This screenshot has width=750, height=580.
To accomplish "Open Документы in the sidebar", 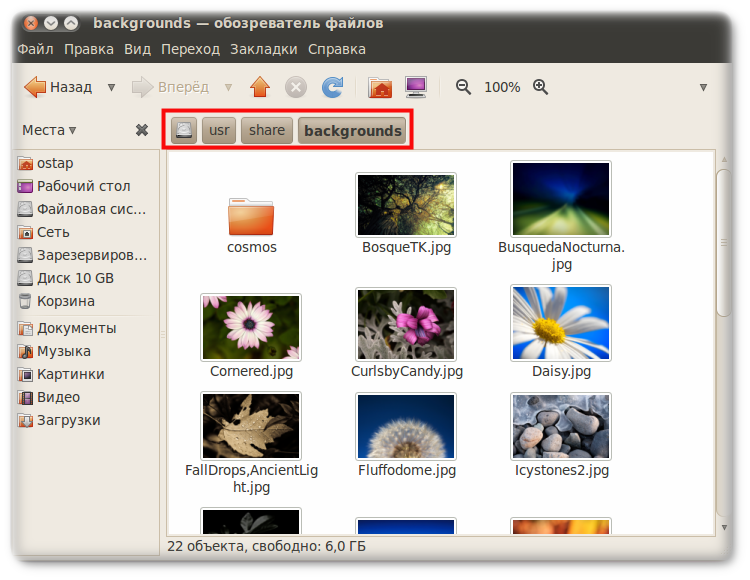I will coord(76,328).
